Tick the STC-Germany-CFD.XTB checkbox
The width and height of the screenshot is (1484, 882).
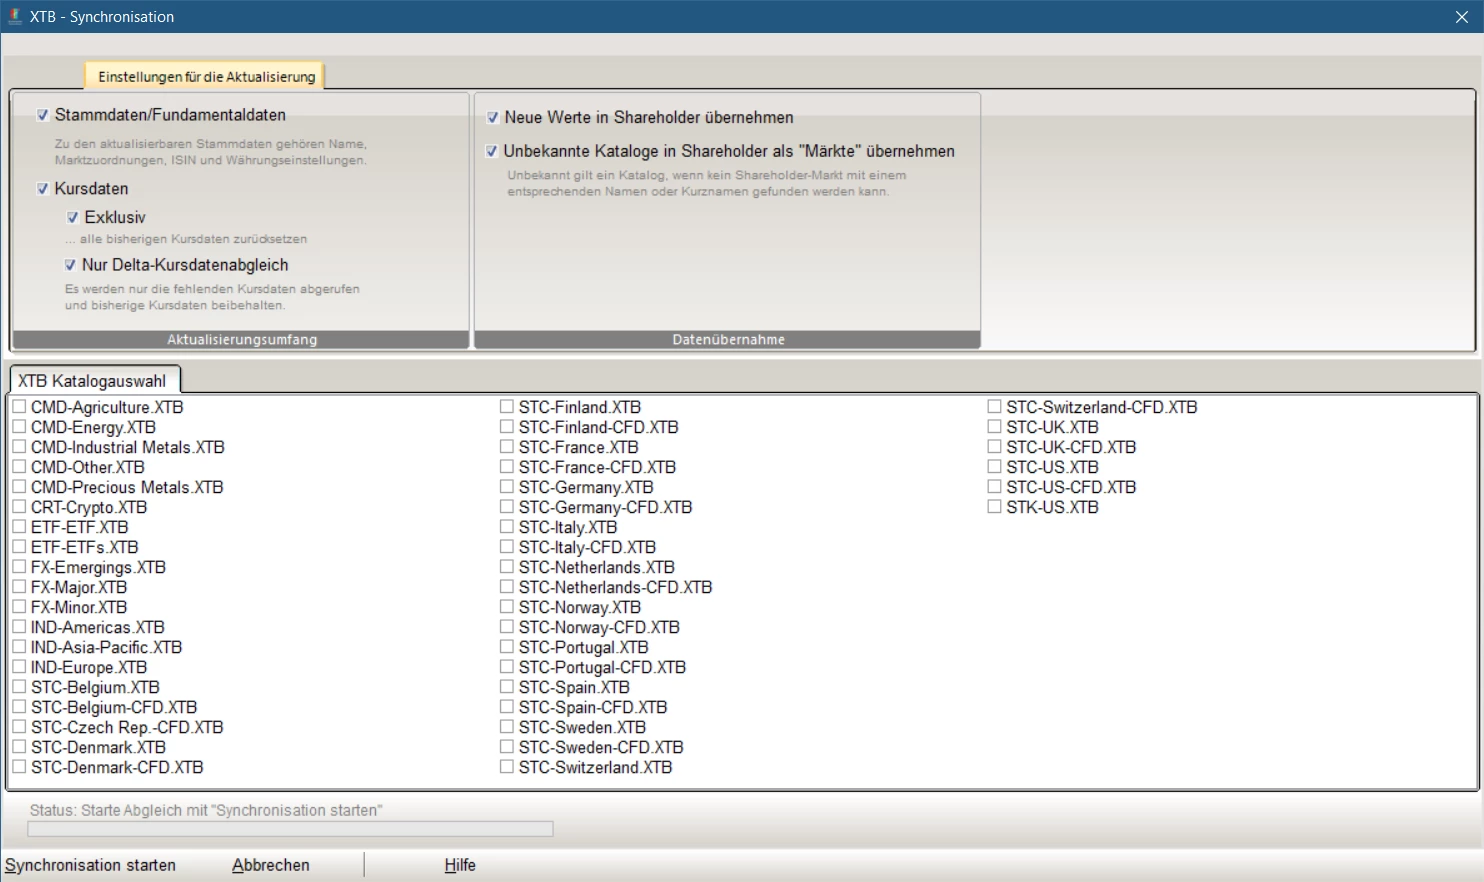click(x=507, y=507)
